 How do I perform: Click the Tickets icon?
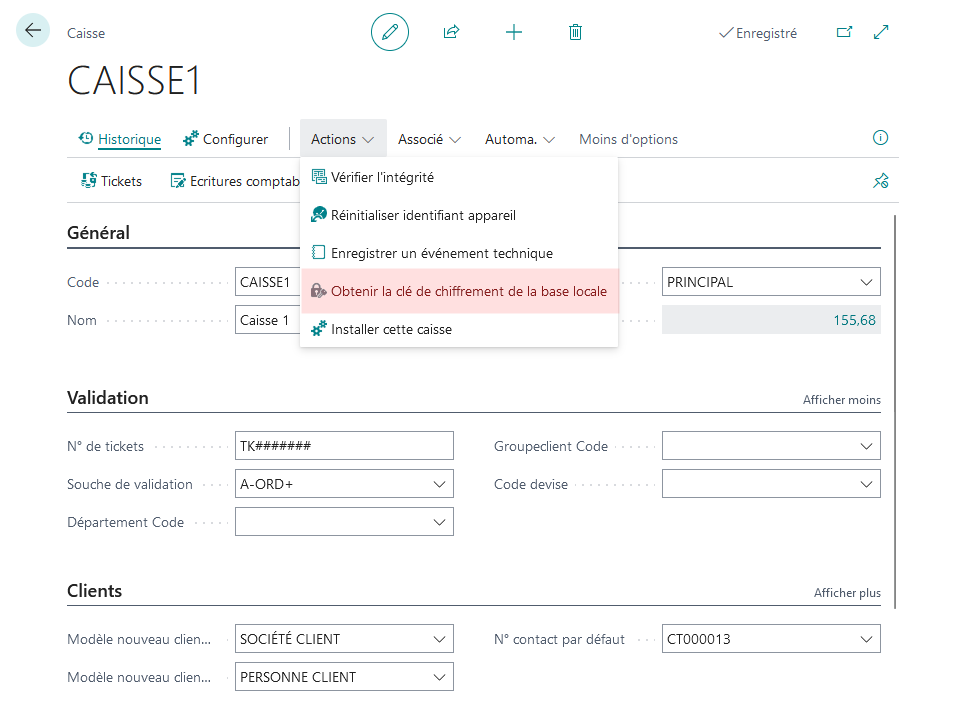tap(89, 180)
